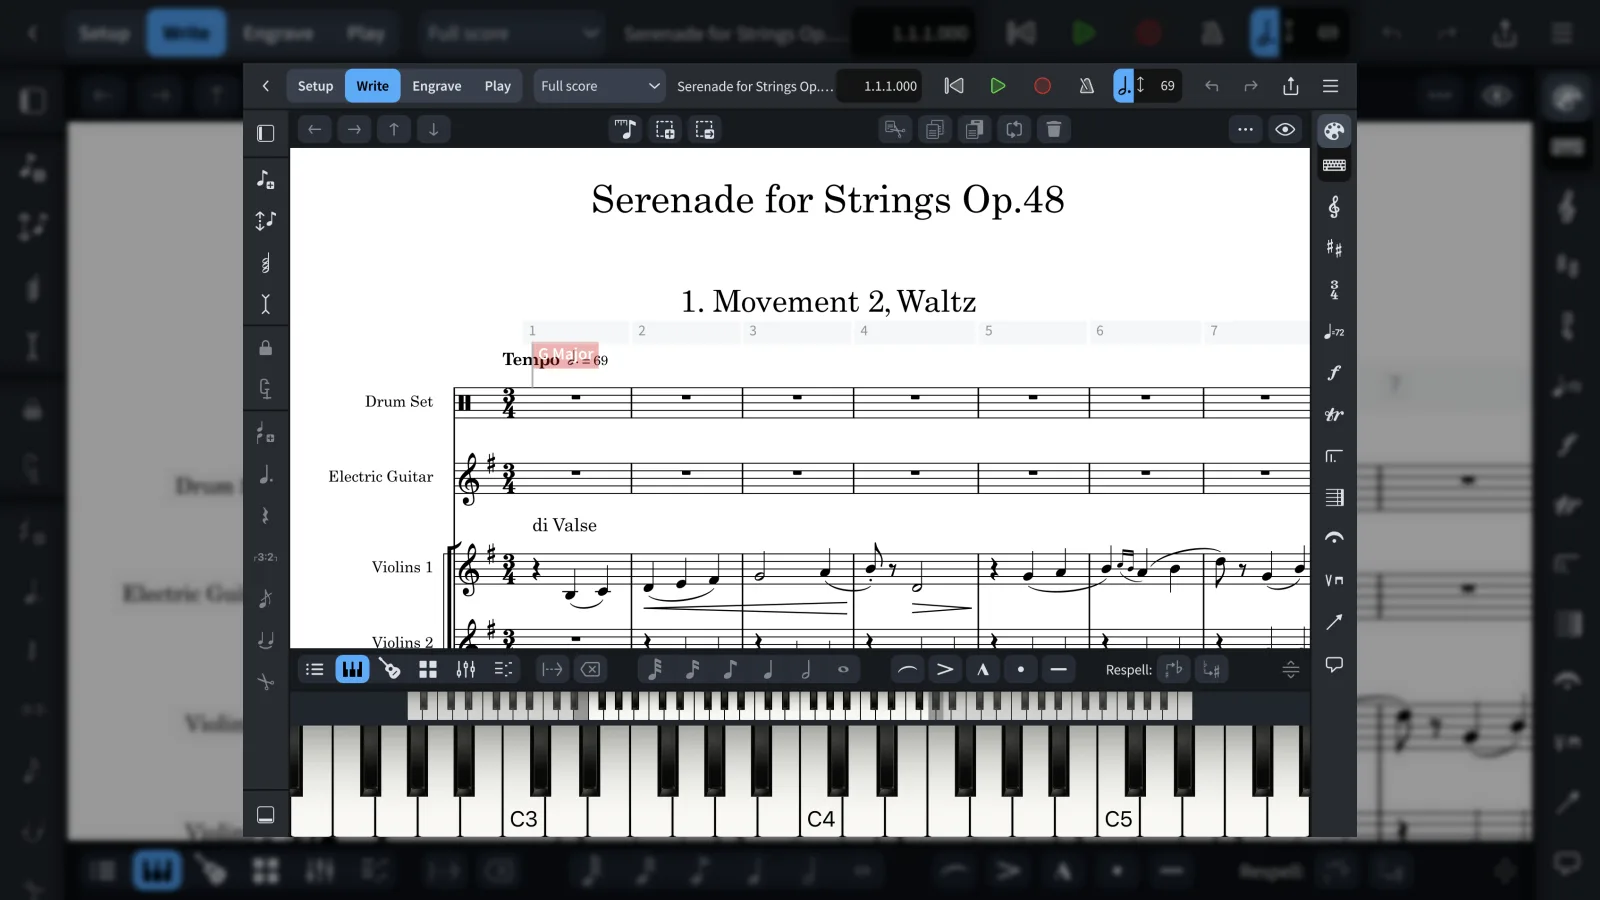Add a staccato dot articulation
Image resolution: width=1600 pixels, height=900 pixels.
click(x=1020, y=670)
